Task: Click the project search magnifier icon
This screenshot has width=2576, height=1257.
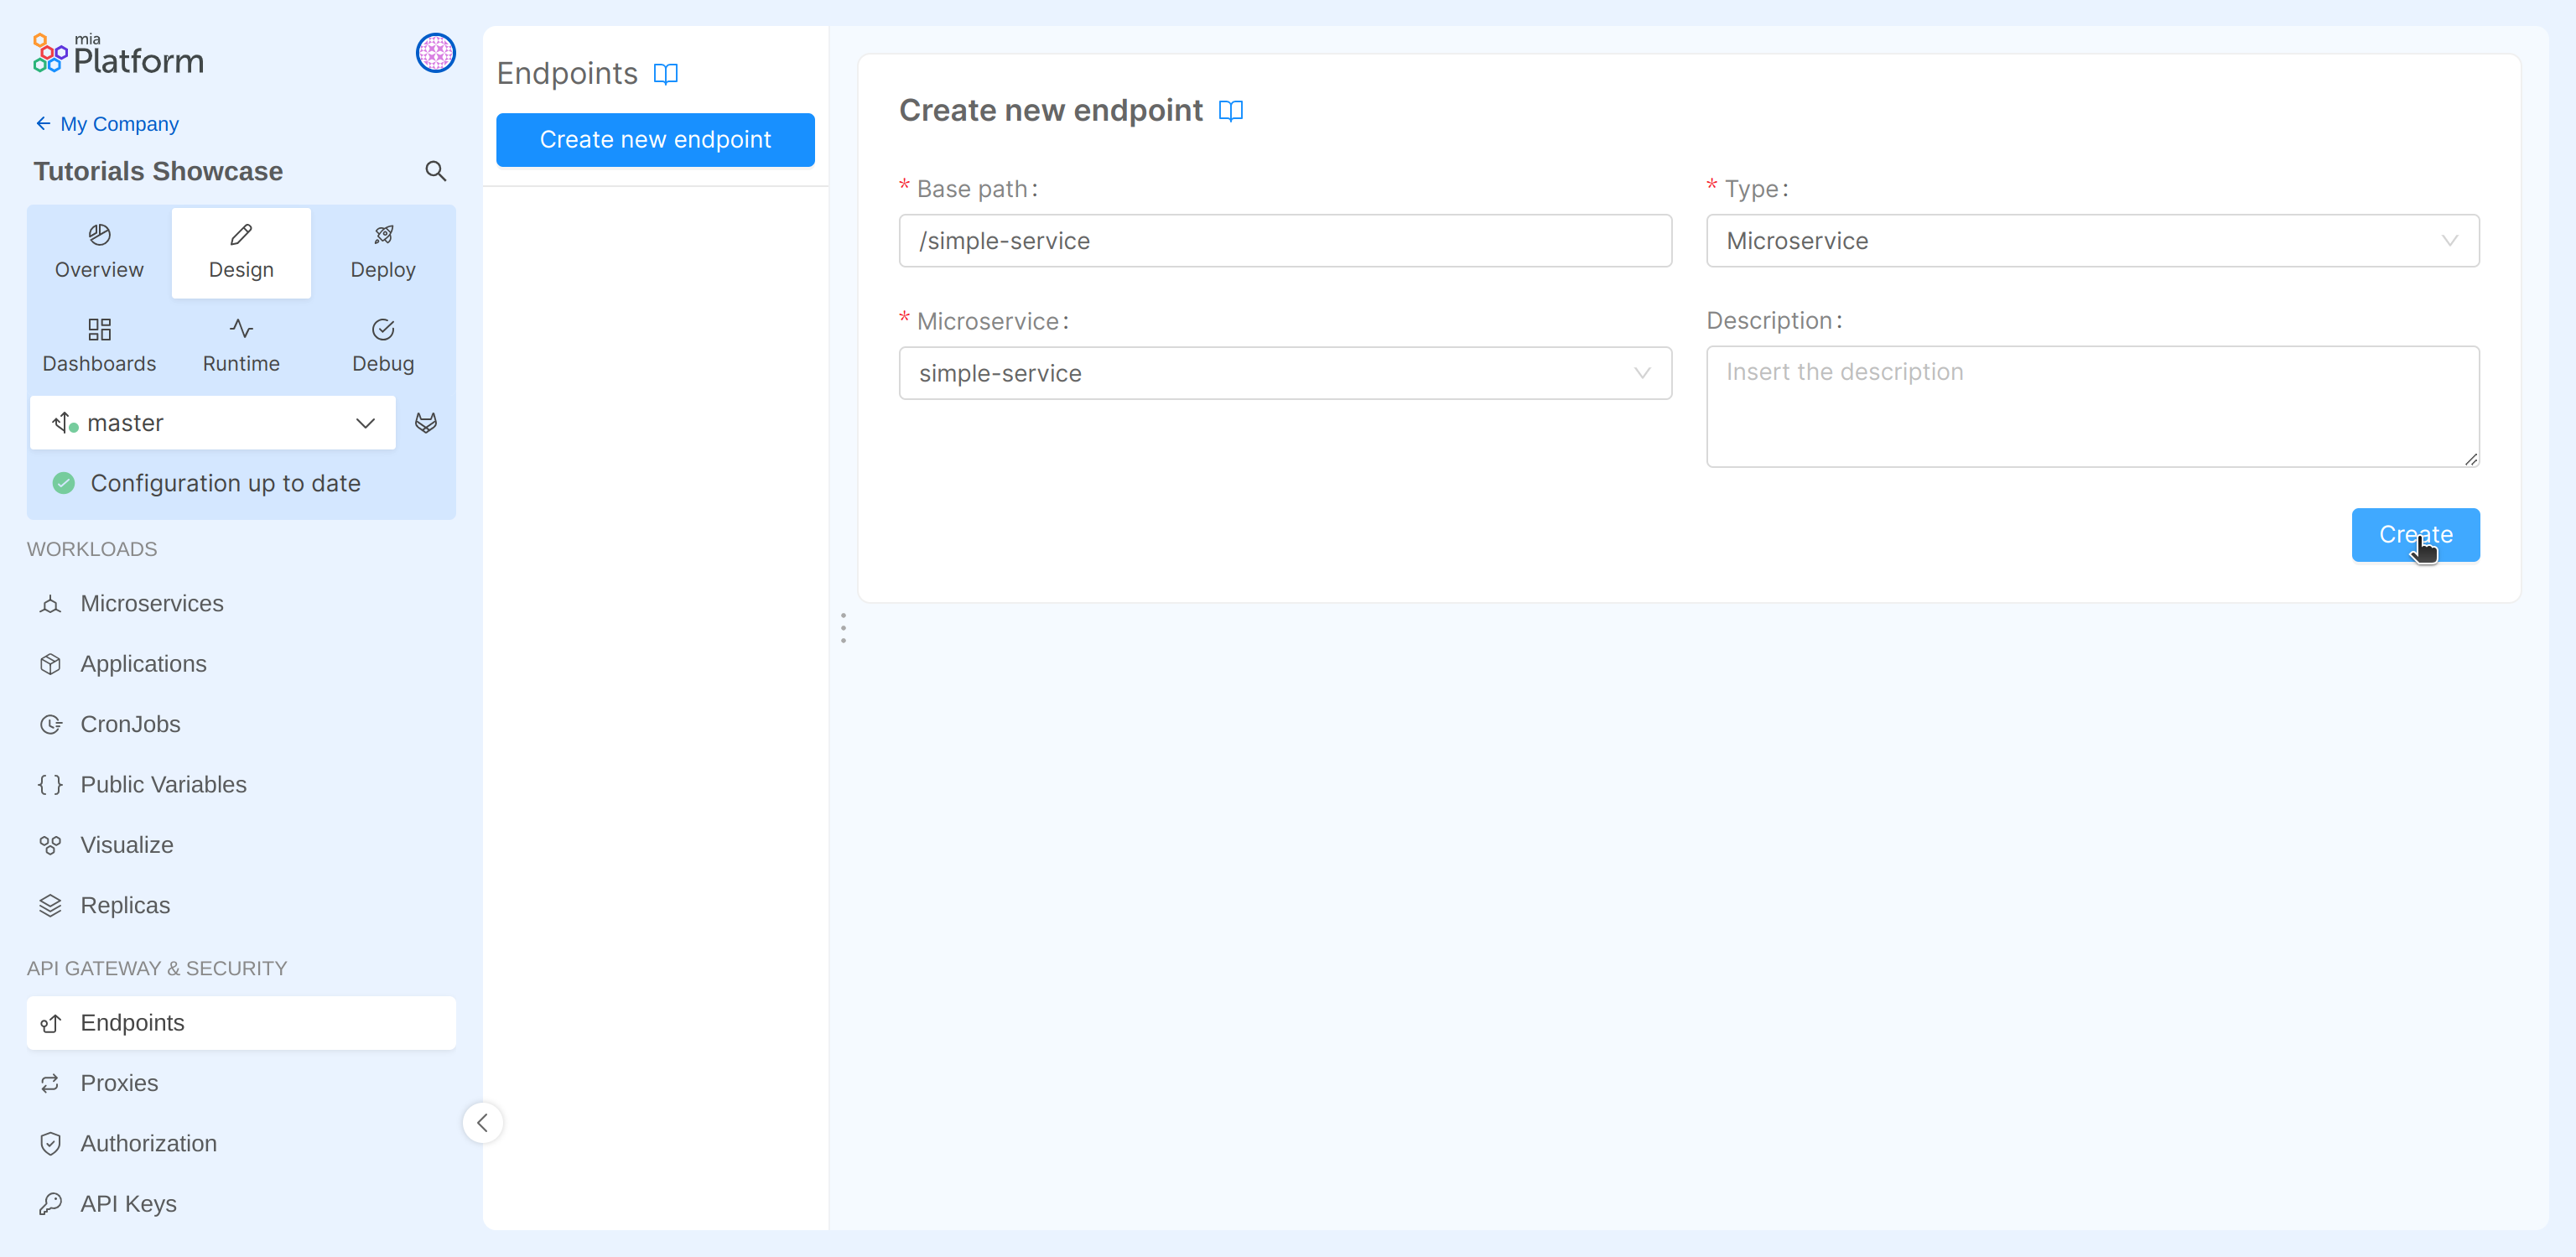Action: click(435, 171)
